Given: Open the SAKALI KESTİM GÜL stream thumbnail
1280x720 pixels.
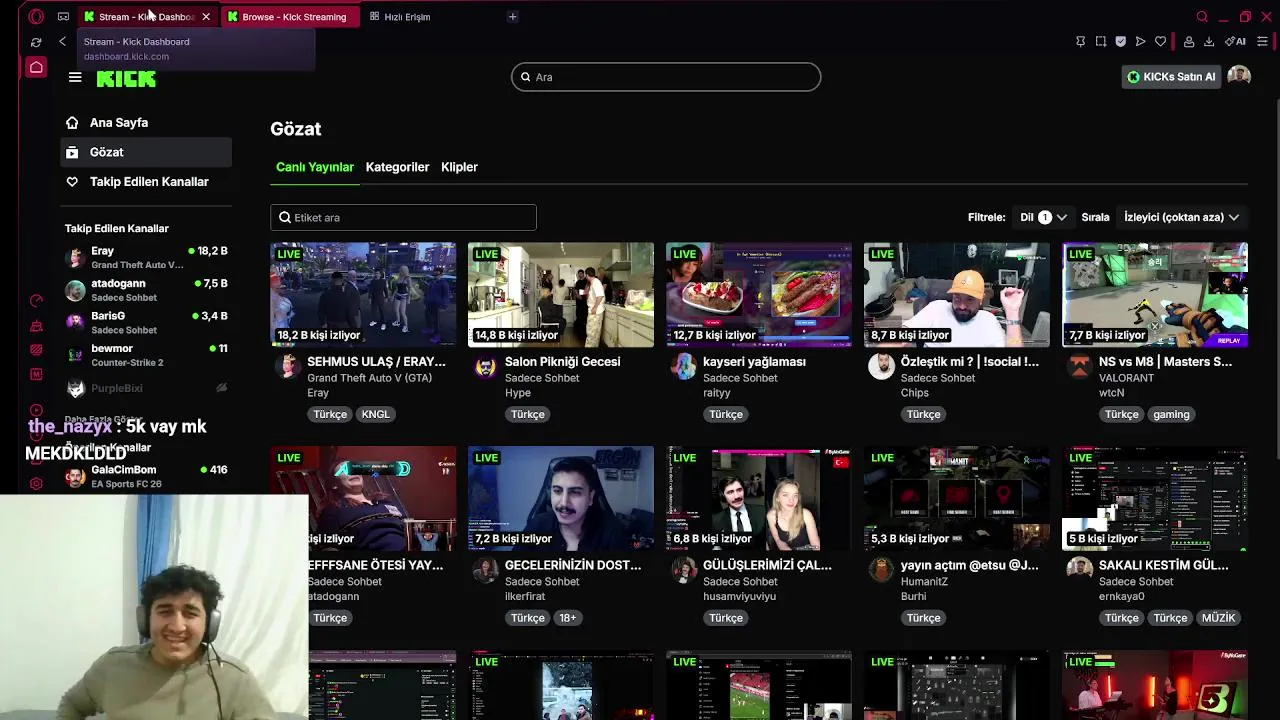Looking at the screenshot, I should [1155, 498].
